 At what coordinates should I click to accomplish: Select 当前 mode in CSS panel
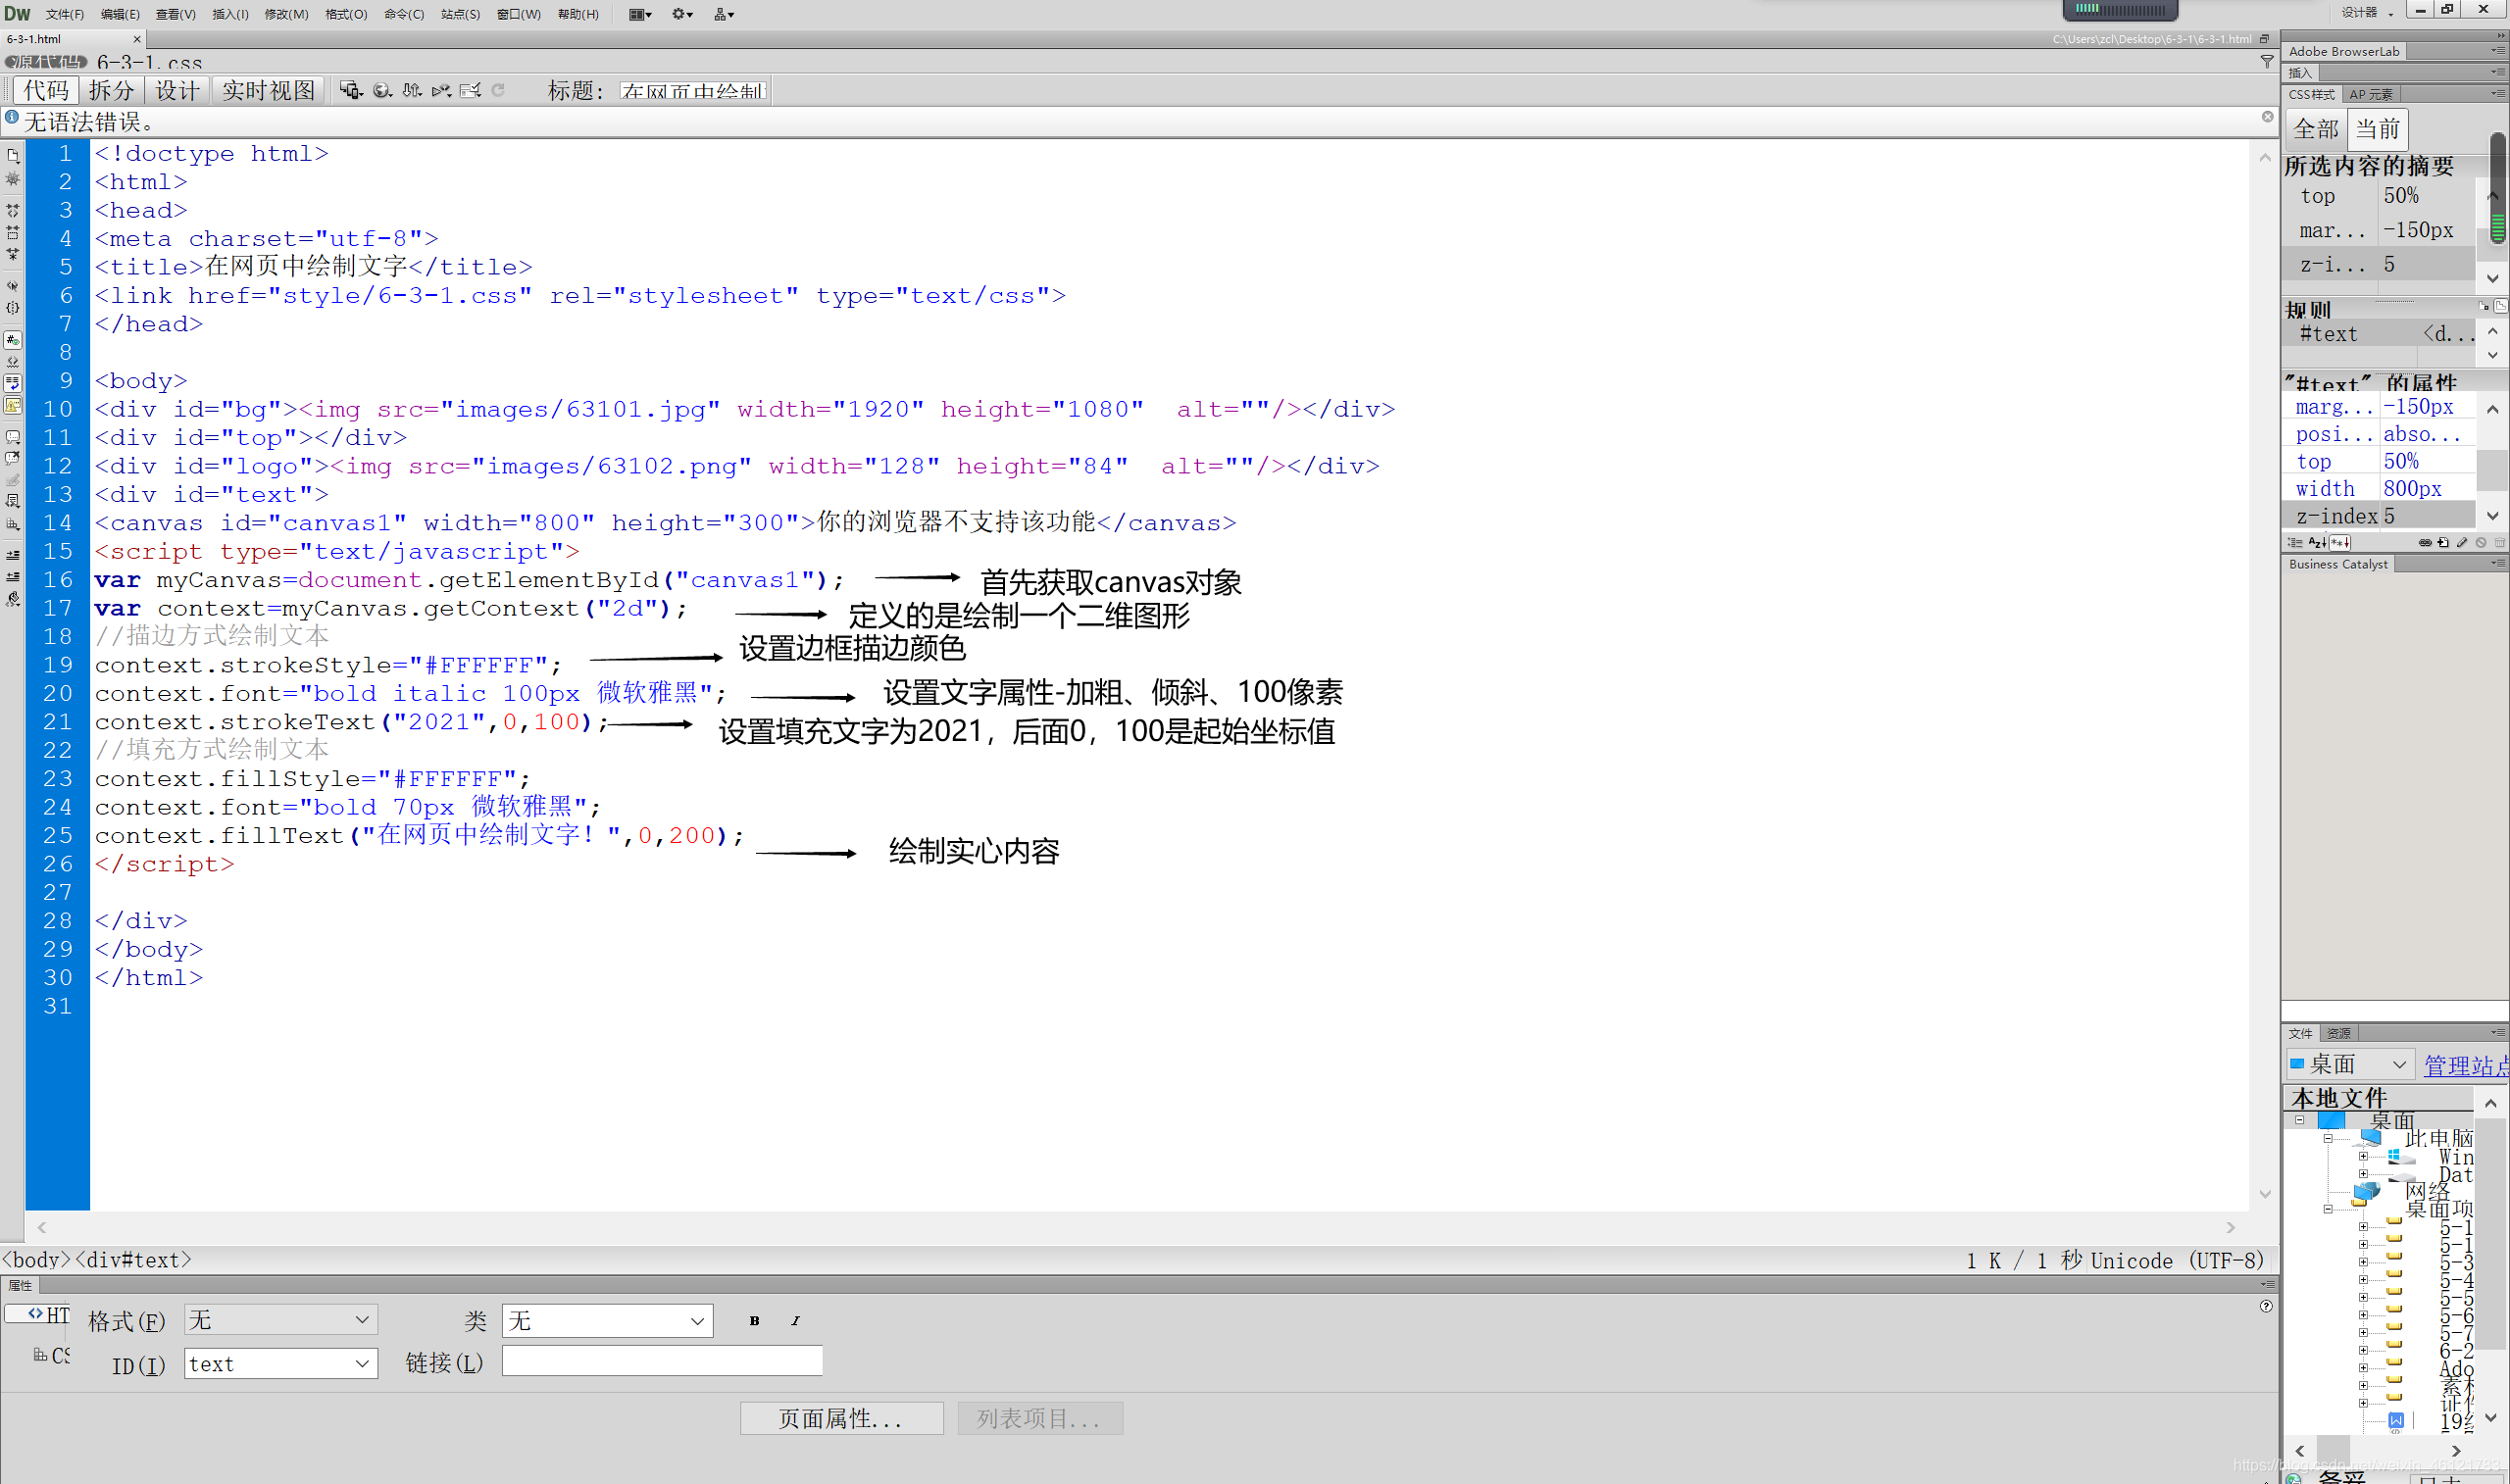2377,129
